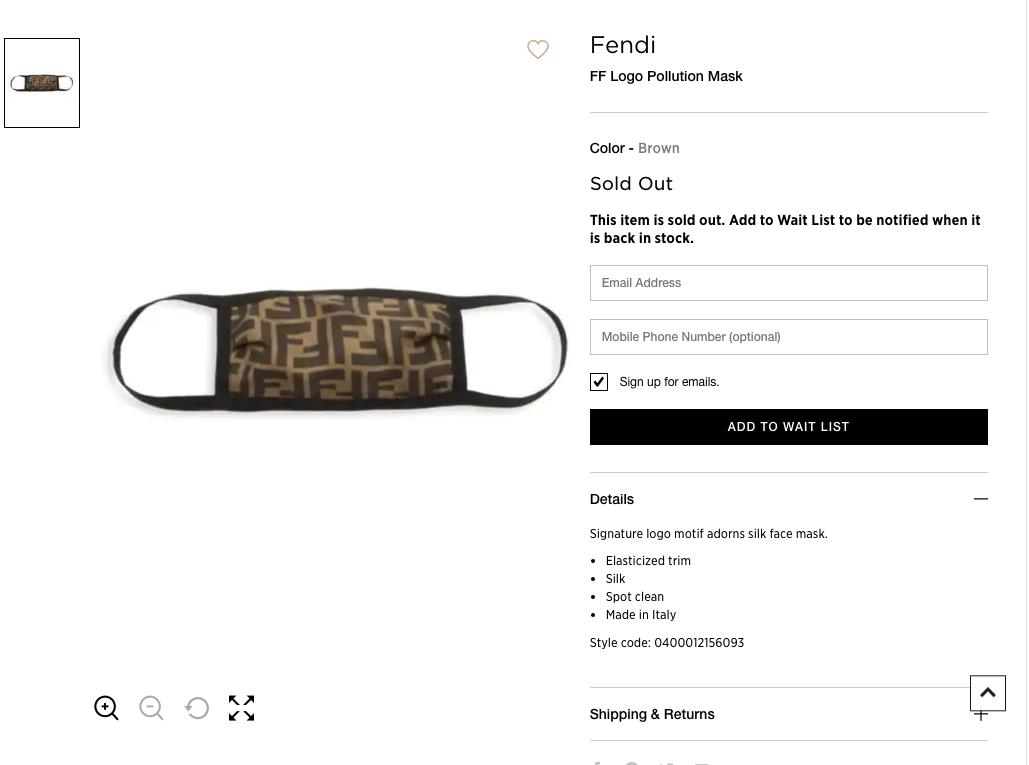Add item to favorites with heart icon
Image resolution: width=1029 pixels, height=765 pixels.
pyautogui.click(x=538, y=49)
